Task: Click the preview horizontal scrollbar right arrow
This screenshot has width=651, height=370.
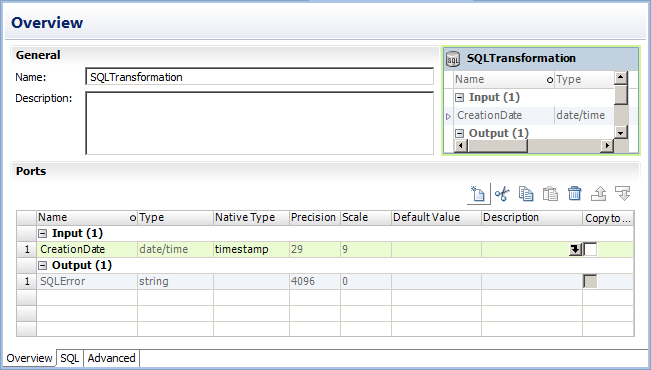Action: (x=607, y=146)
